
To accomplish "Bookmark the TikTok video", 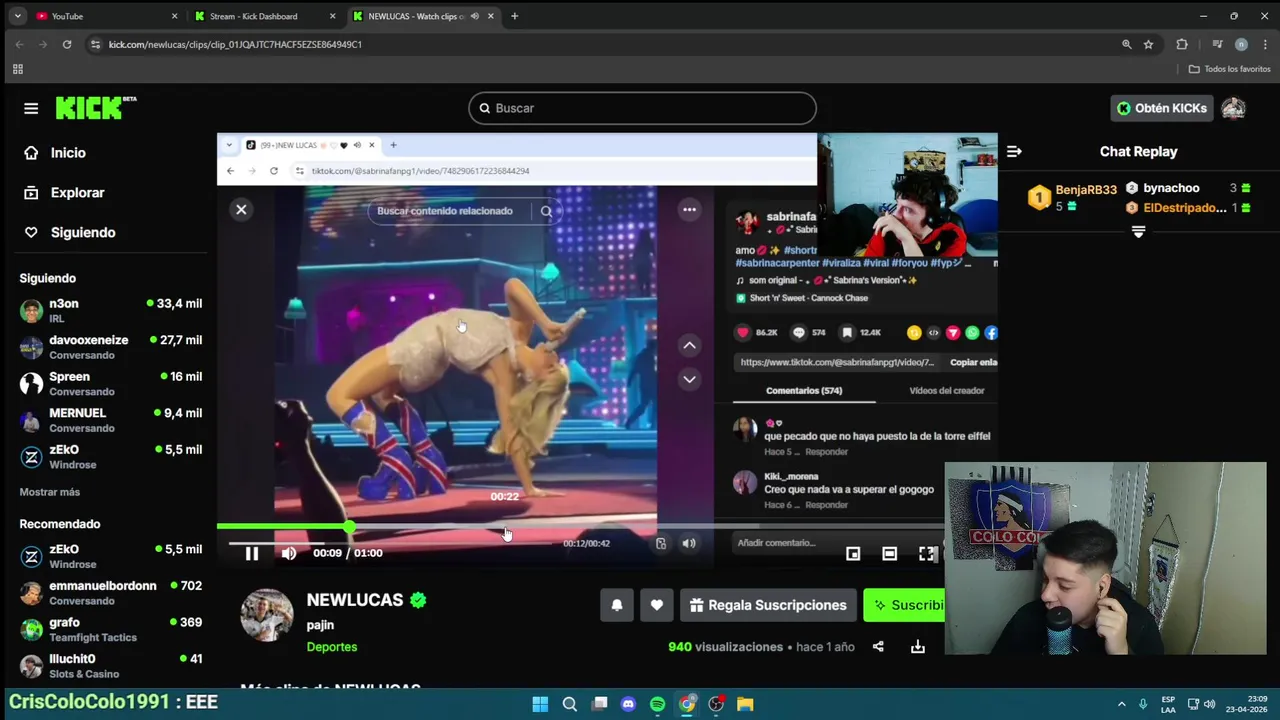I will point(847,332).
